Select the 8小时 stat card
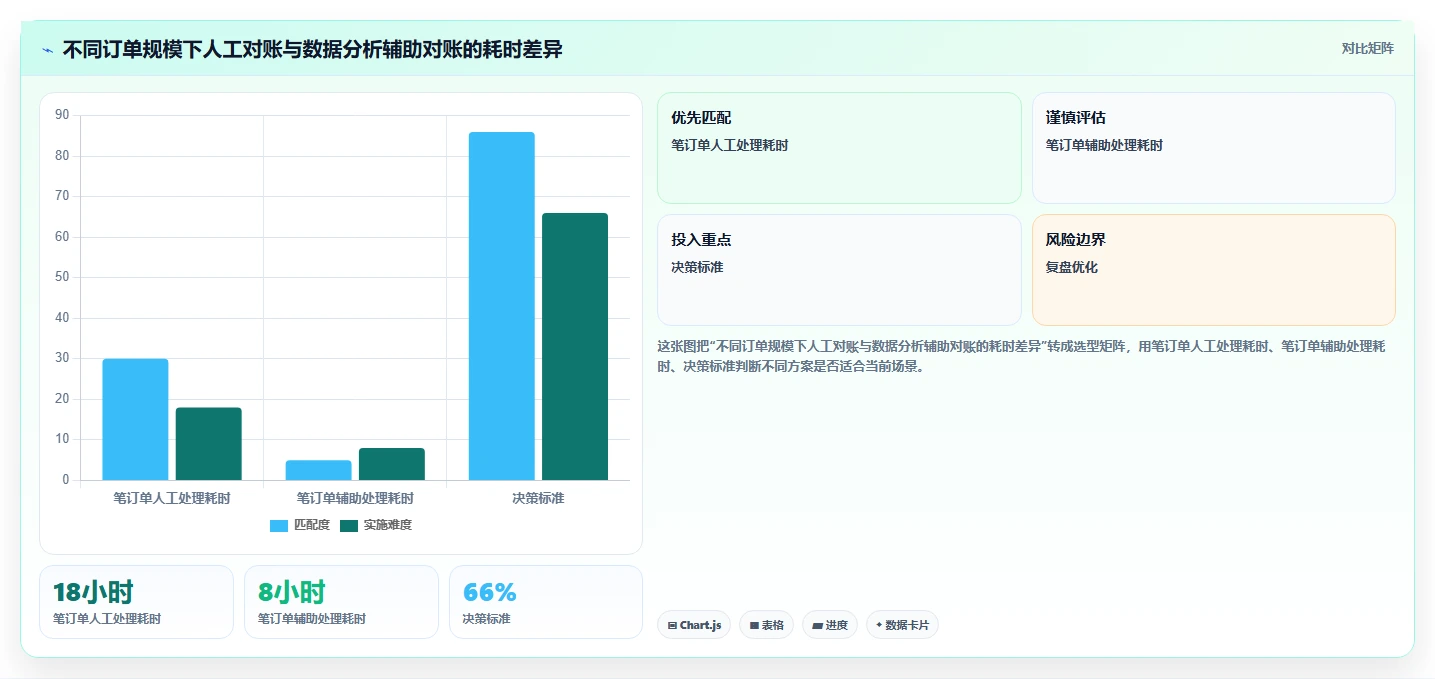The height and width of the screenshot is (679, 1435). (341, 602)
